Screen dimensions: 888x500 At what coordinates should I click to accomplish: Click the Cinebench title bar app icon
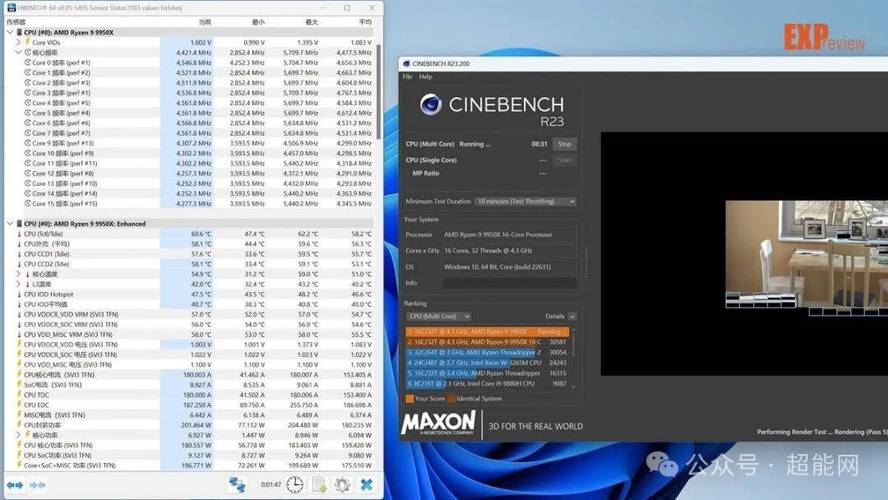click(405, 63)
